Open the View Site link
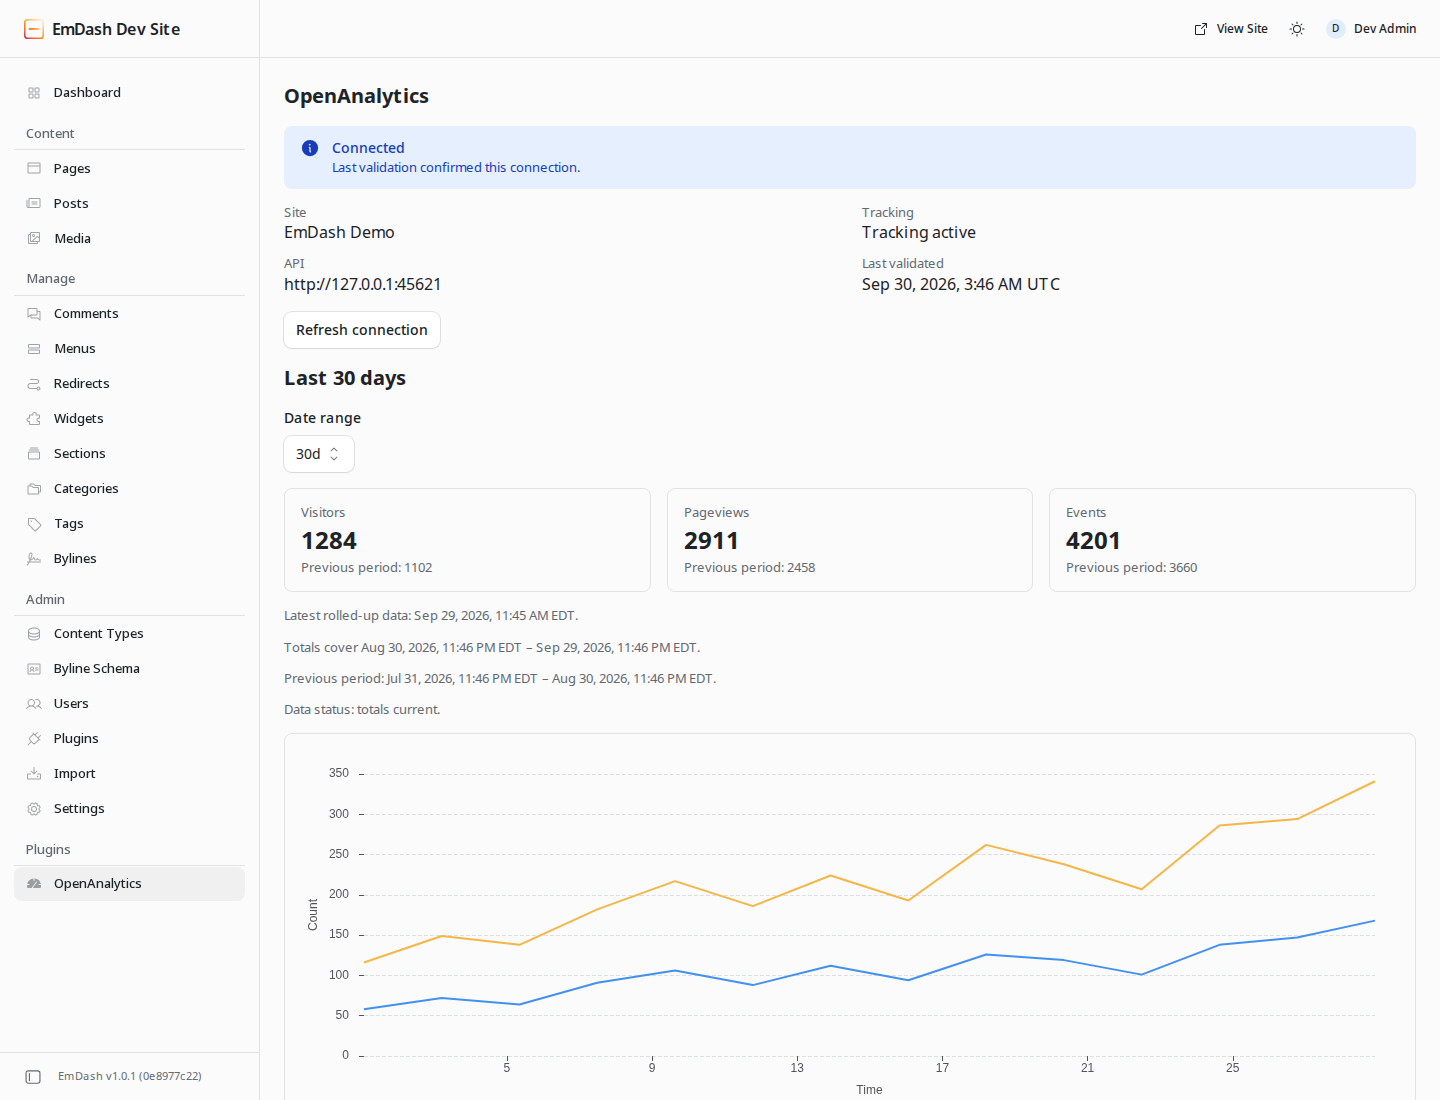Viewport: 1440px width, 1100px height. point(1231,29)
